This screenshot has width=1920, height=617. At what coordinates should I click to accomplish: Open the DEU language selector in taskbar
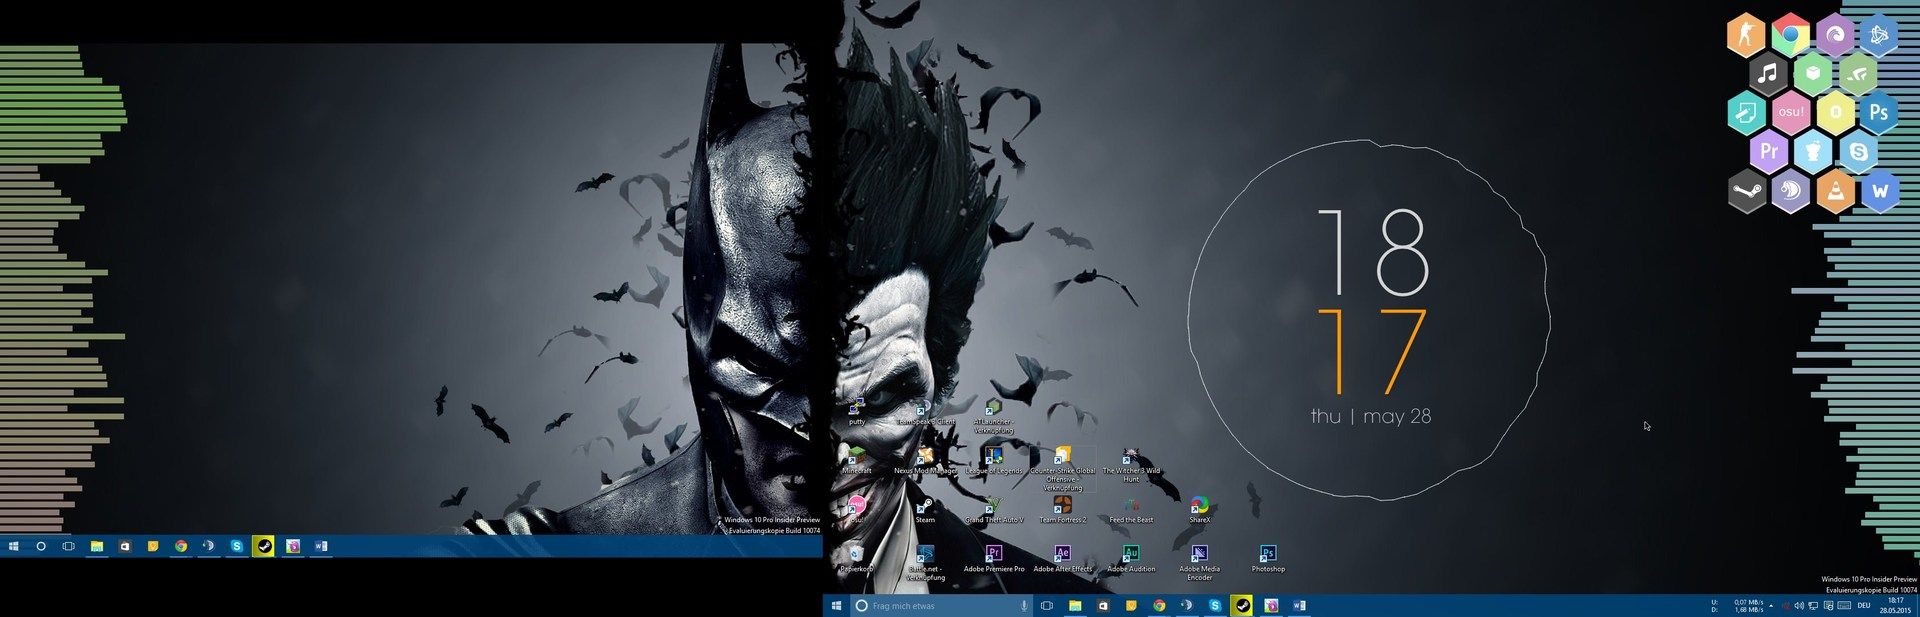(1864, 606)
